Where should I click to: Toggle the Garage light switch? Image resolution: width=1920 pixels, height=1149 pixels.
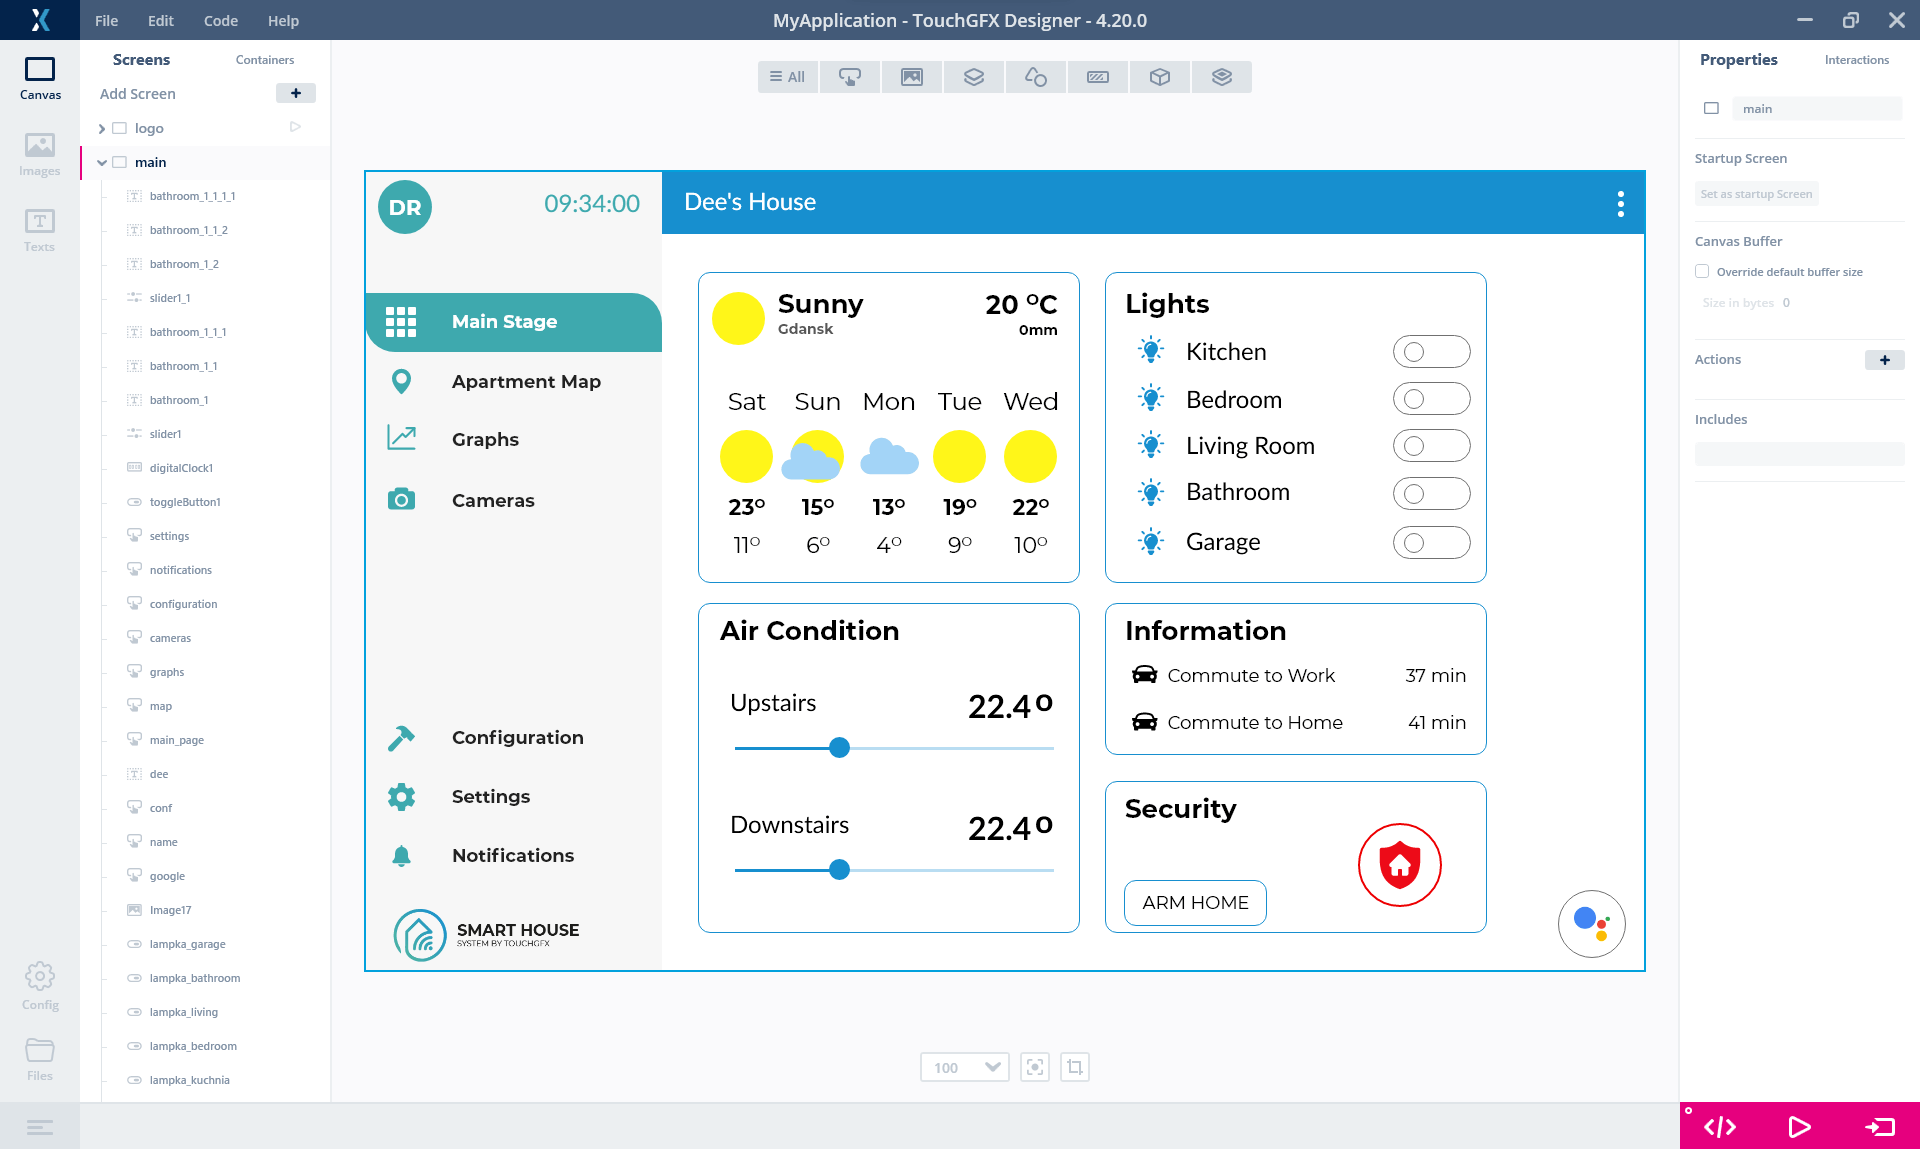(1431, 543)
